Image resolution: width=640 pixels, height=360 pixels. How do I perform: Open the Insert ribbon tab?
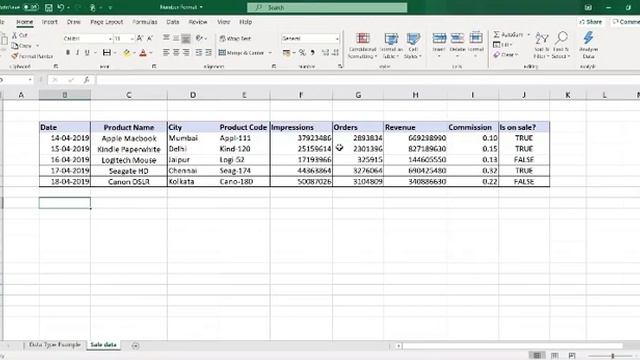coord(49,22)
